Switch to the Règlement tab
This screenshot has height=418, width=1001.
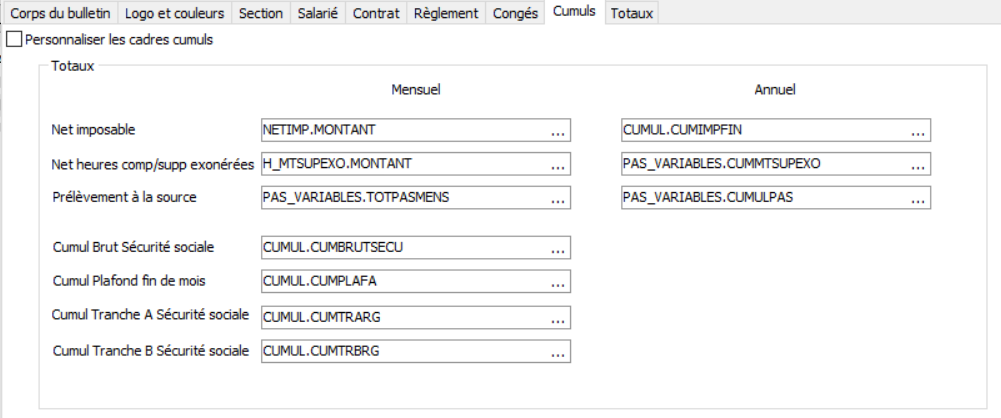pos(447,13)
